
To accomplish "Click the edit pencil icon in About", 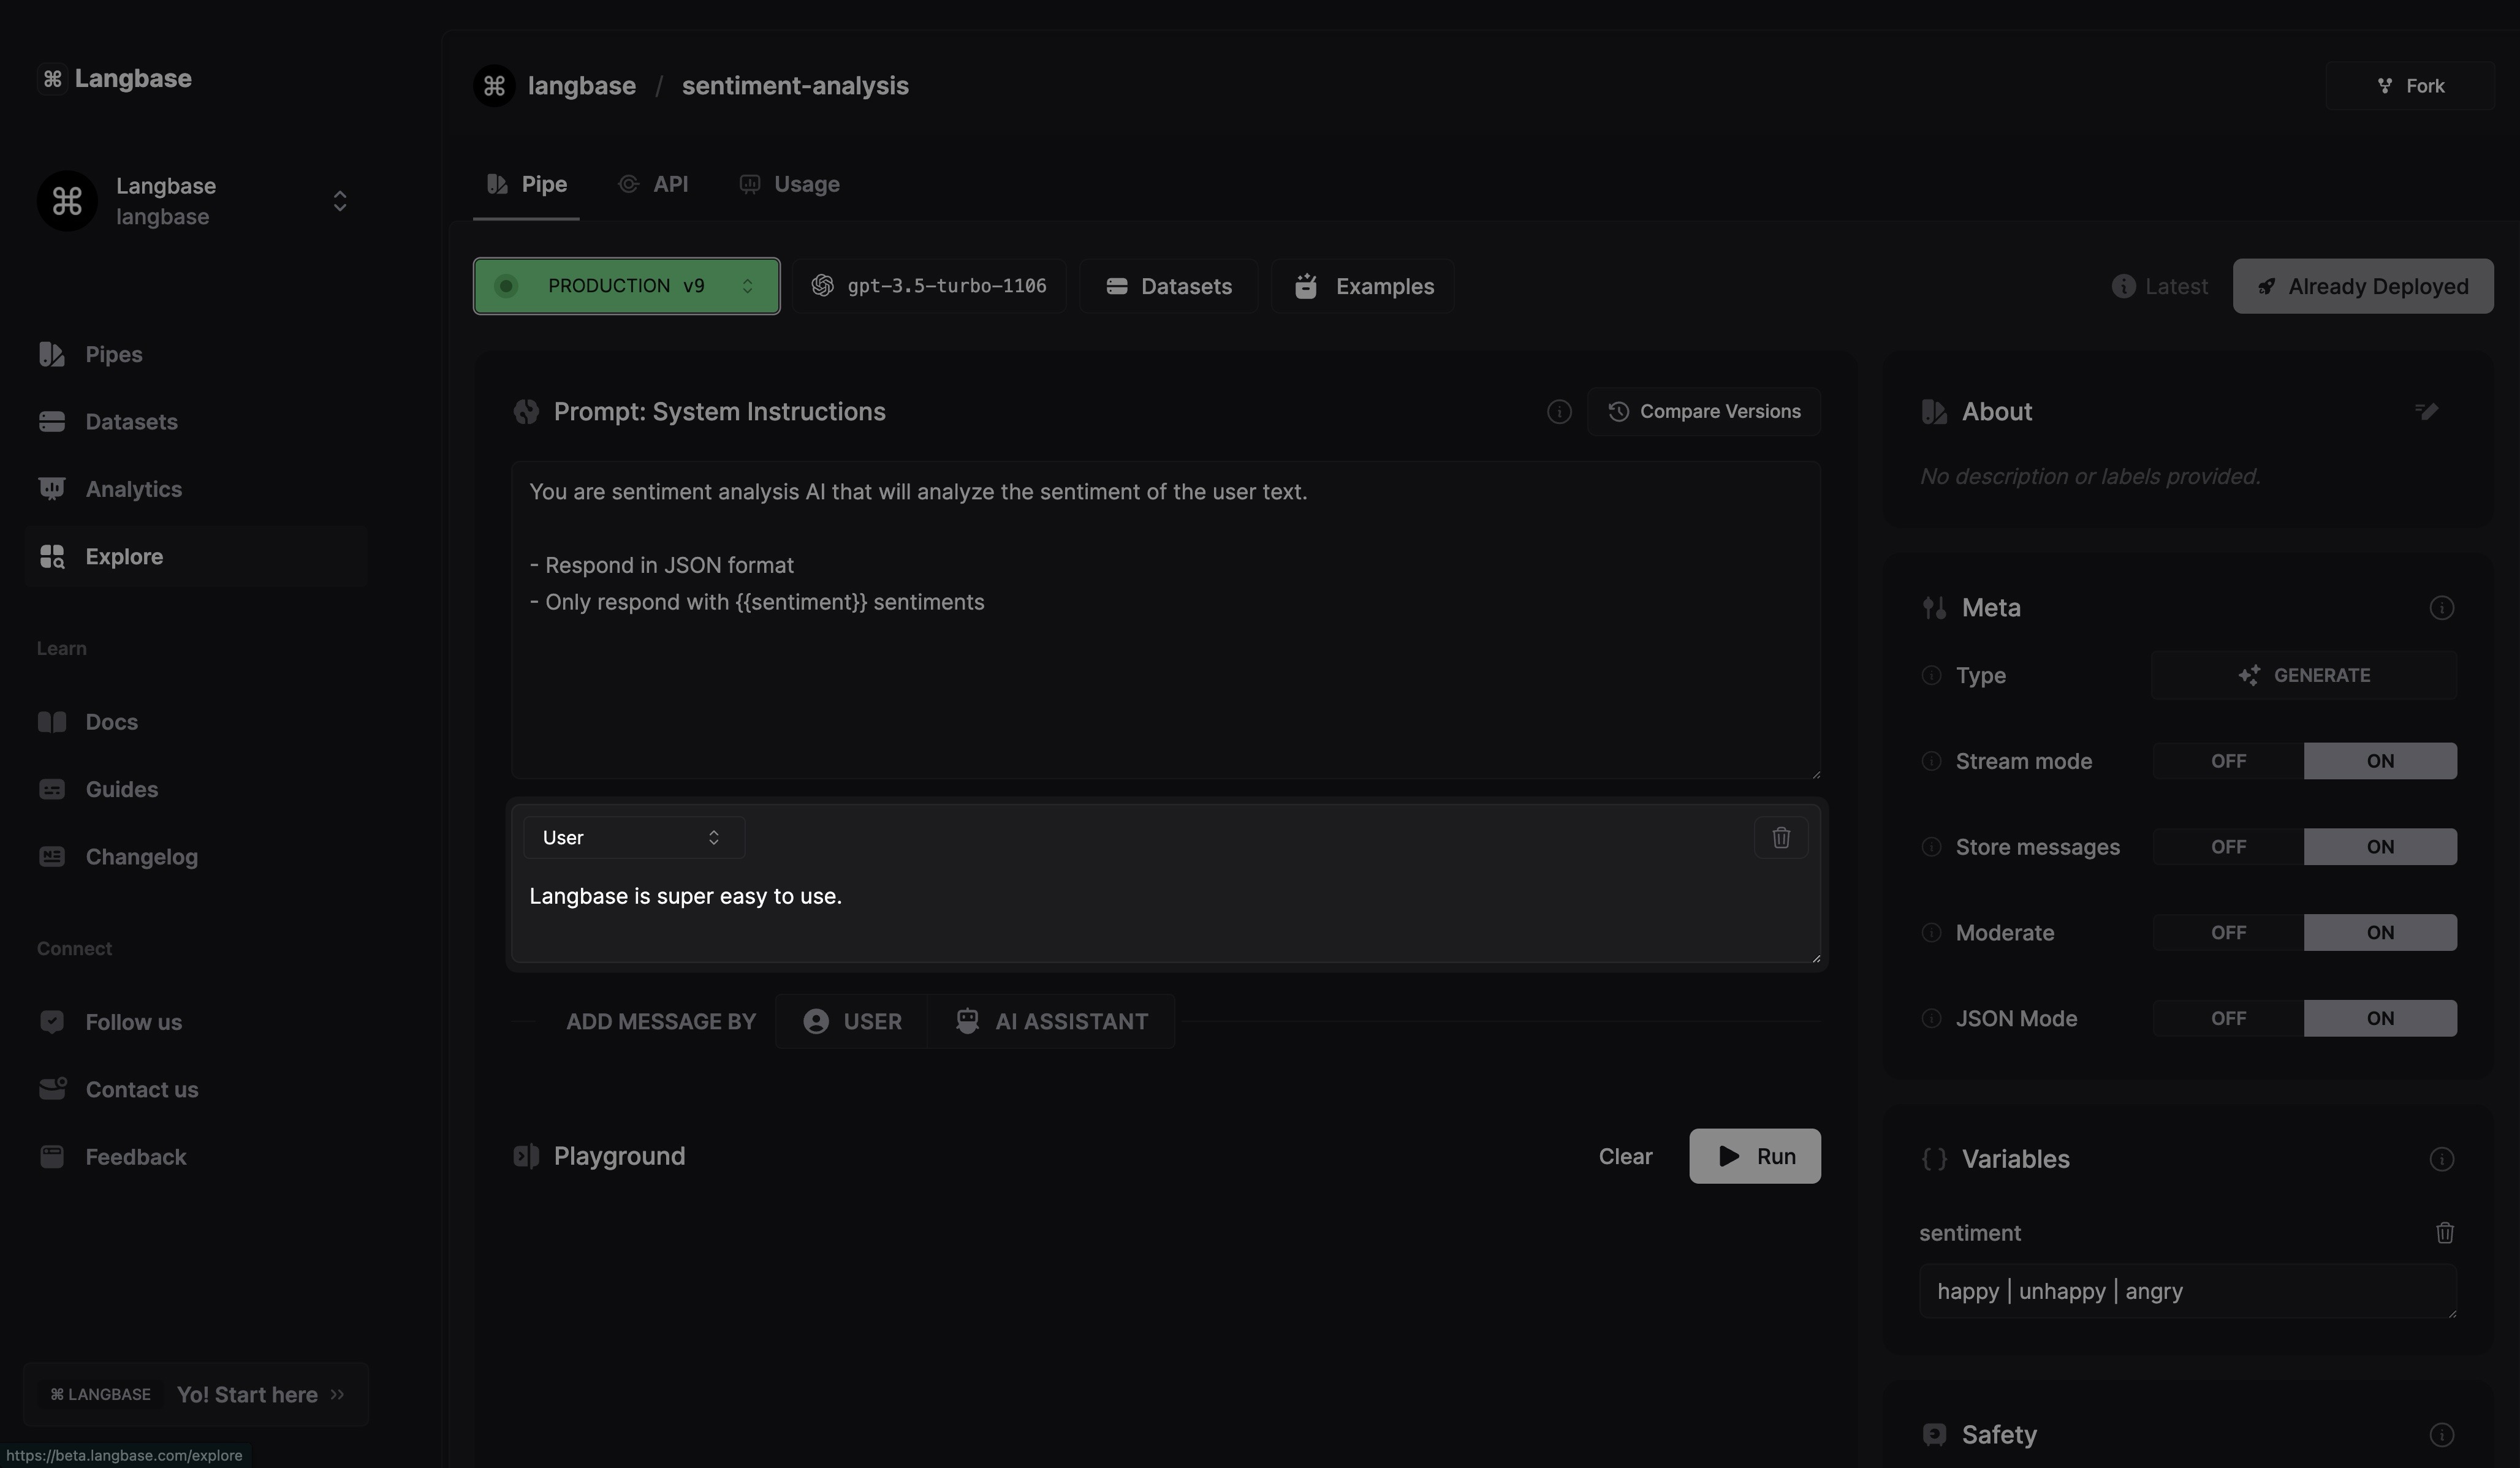I will click(2426, 411).
